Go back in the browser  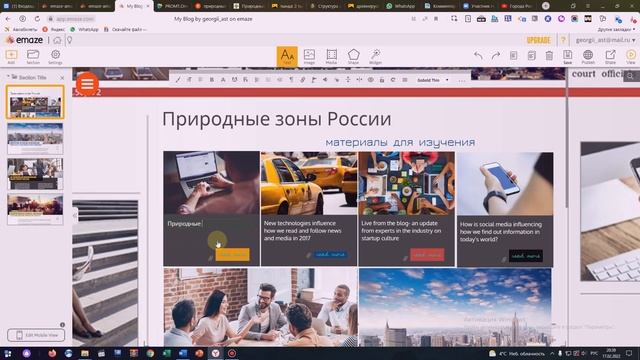[8, 19]
